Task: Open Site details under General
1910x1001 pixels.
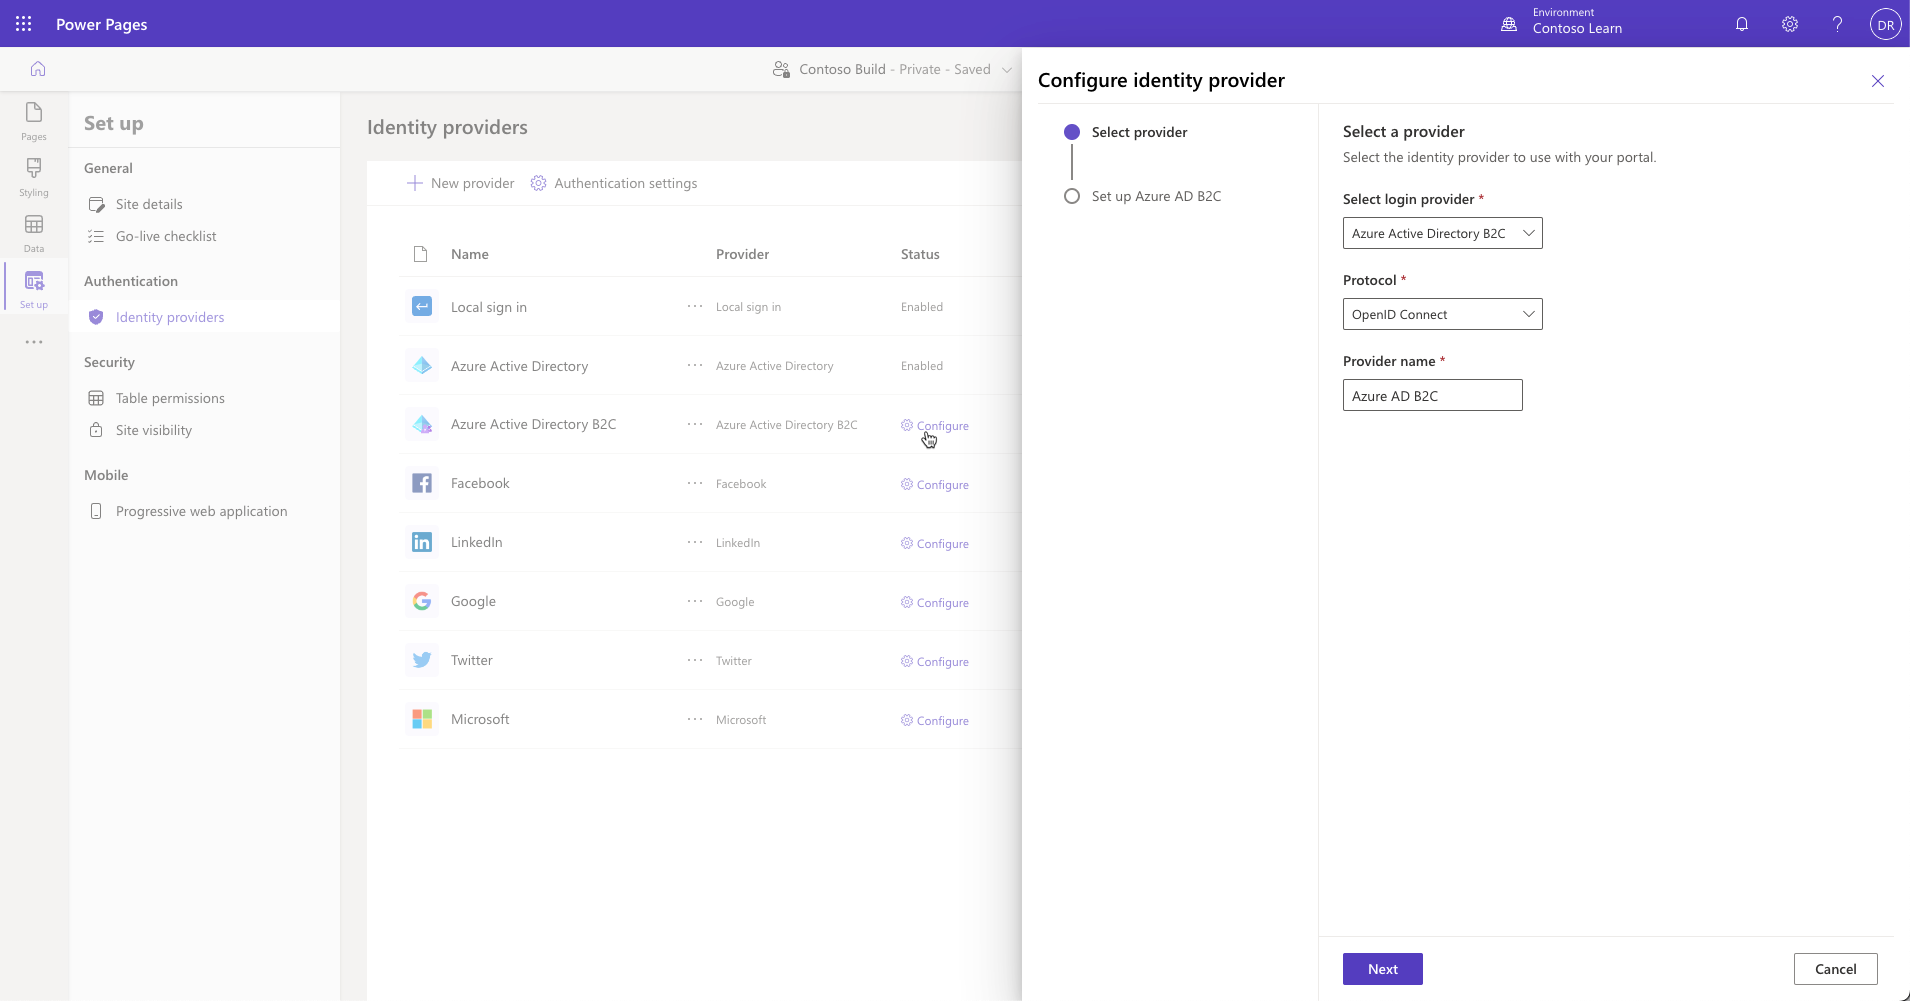Action: click(149, 204)
